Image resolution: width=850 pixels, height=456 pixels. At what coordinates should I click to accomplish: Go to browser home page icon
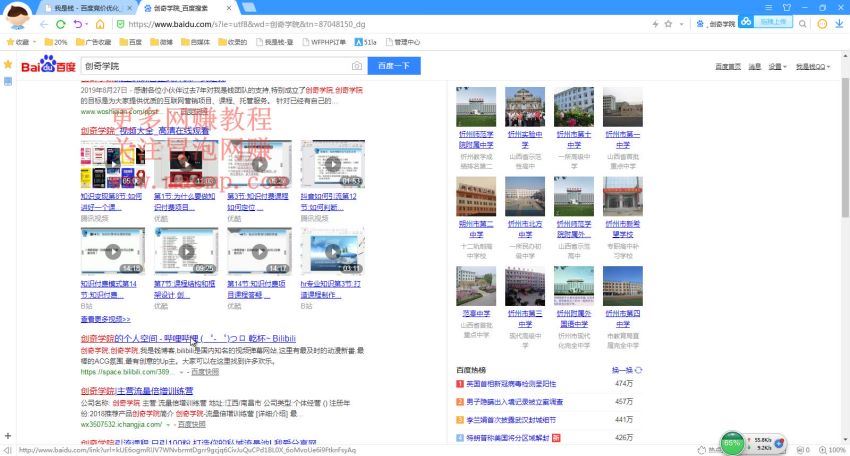[100, 24]
